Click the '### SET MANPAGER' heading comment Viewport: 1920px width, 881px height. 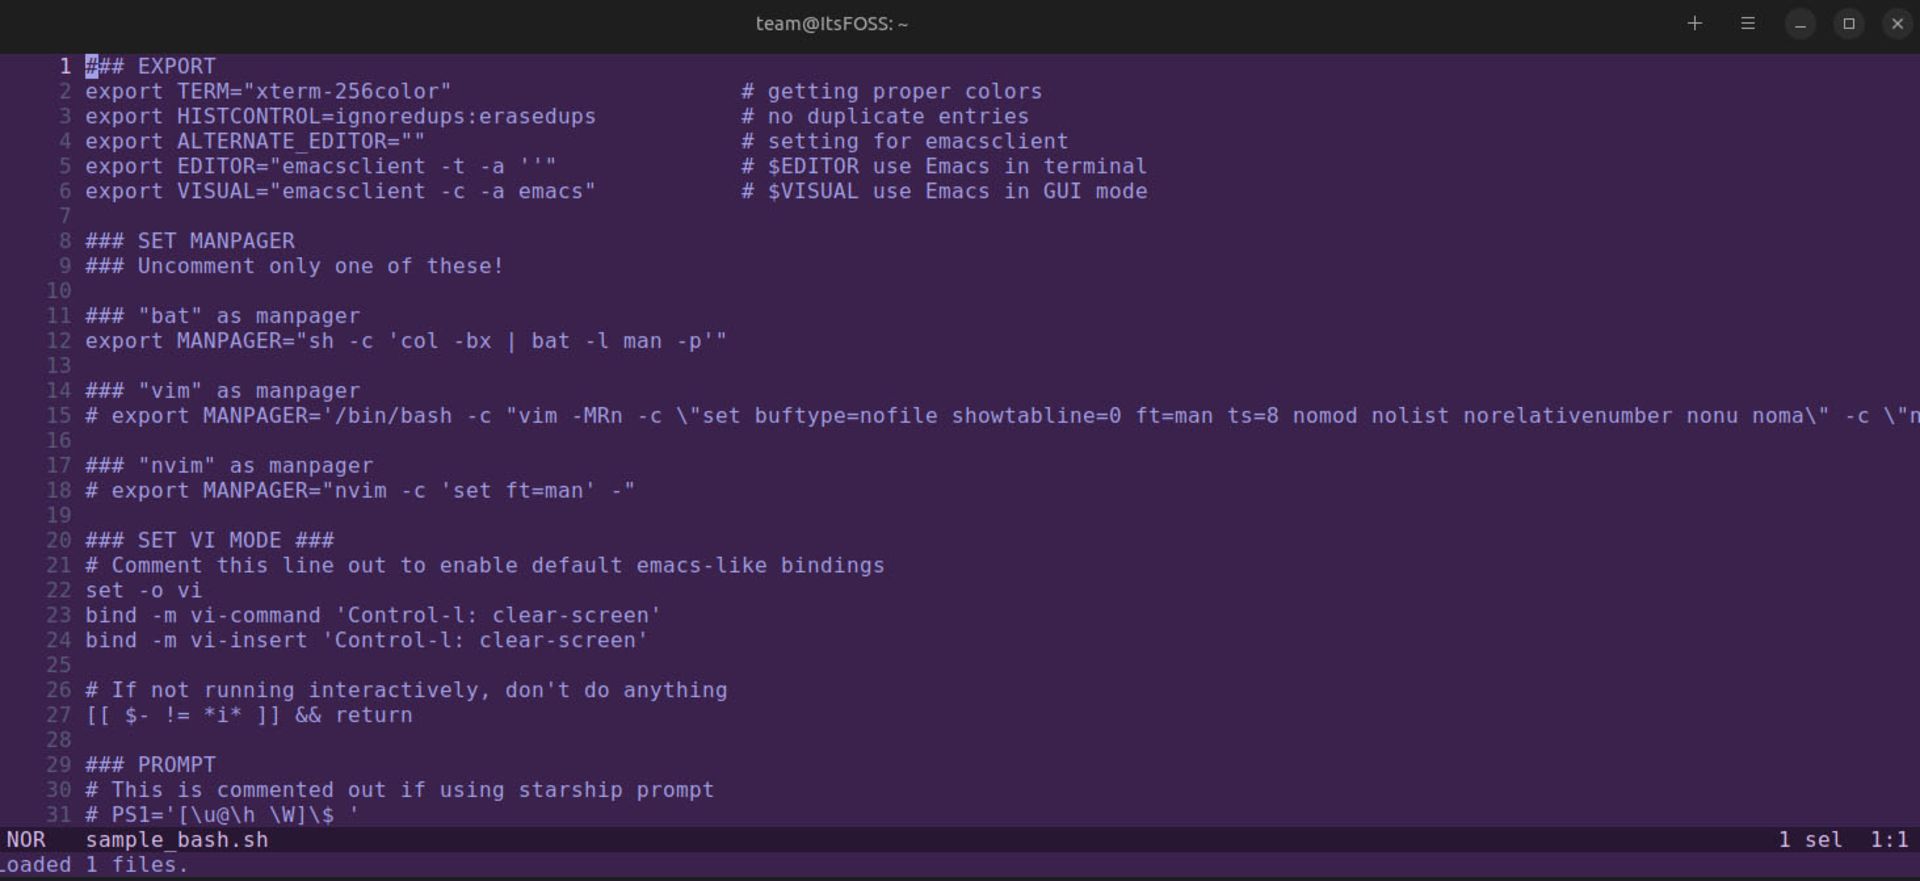[x=189, y=241]
